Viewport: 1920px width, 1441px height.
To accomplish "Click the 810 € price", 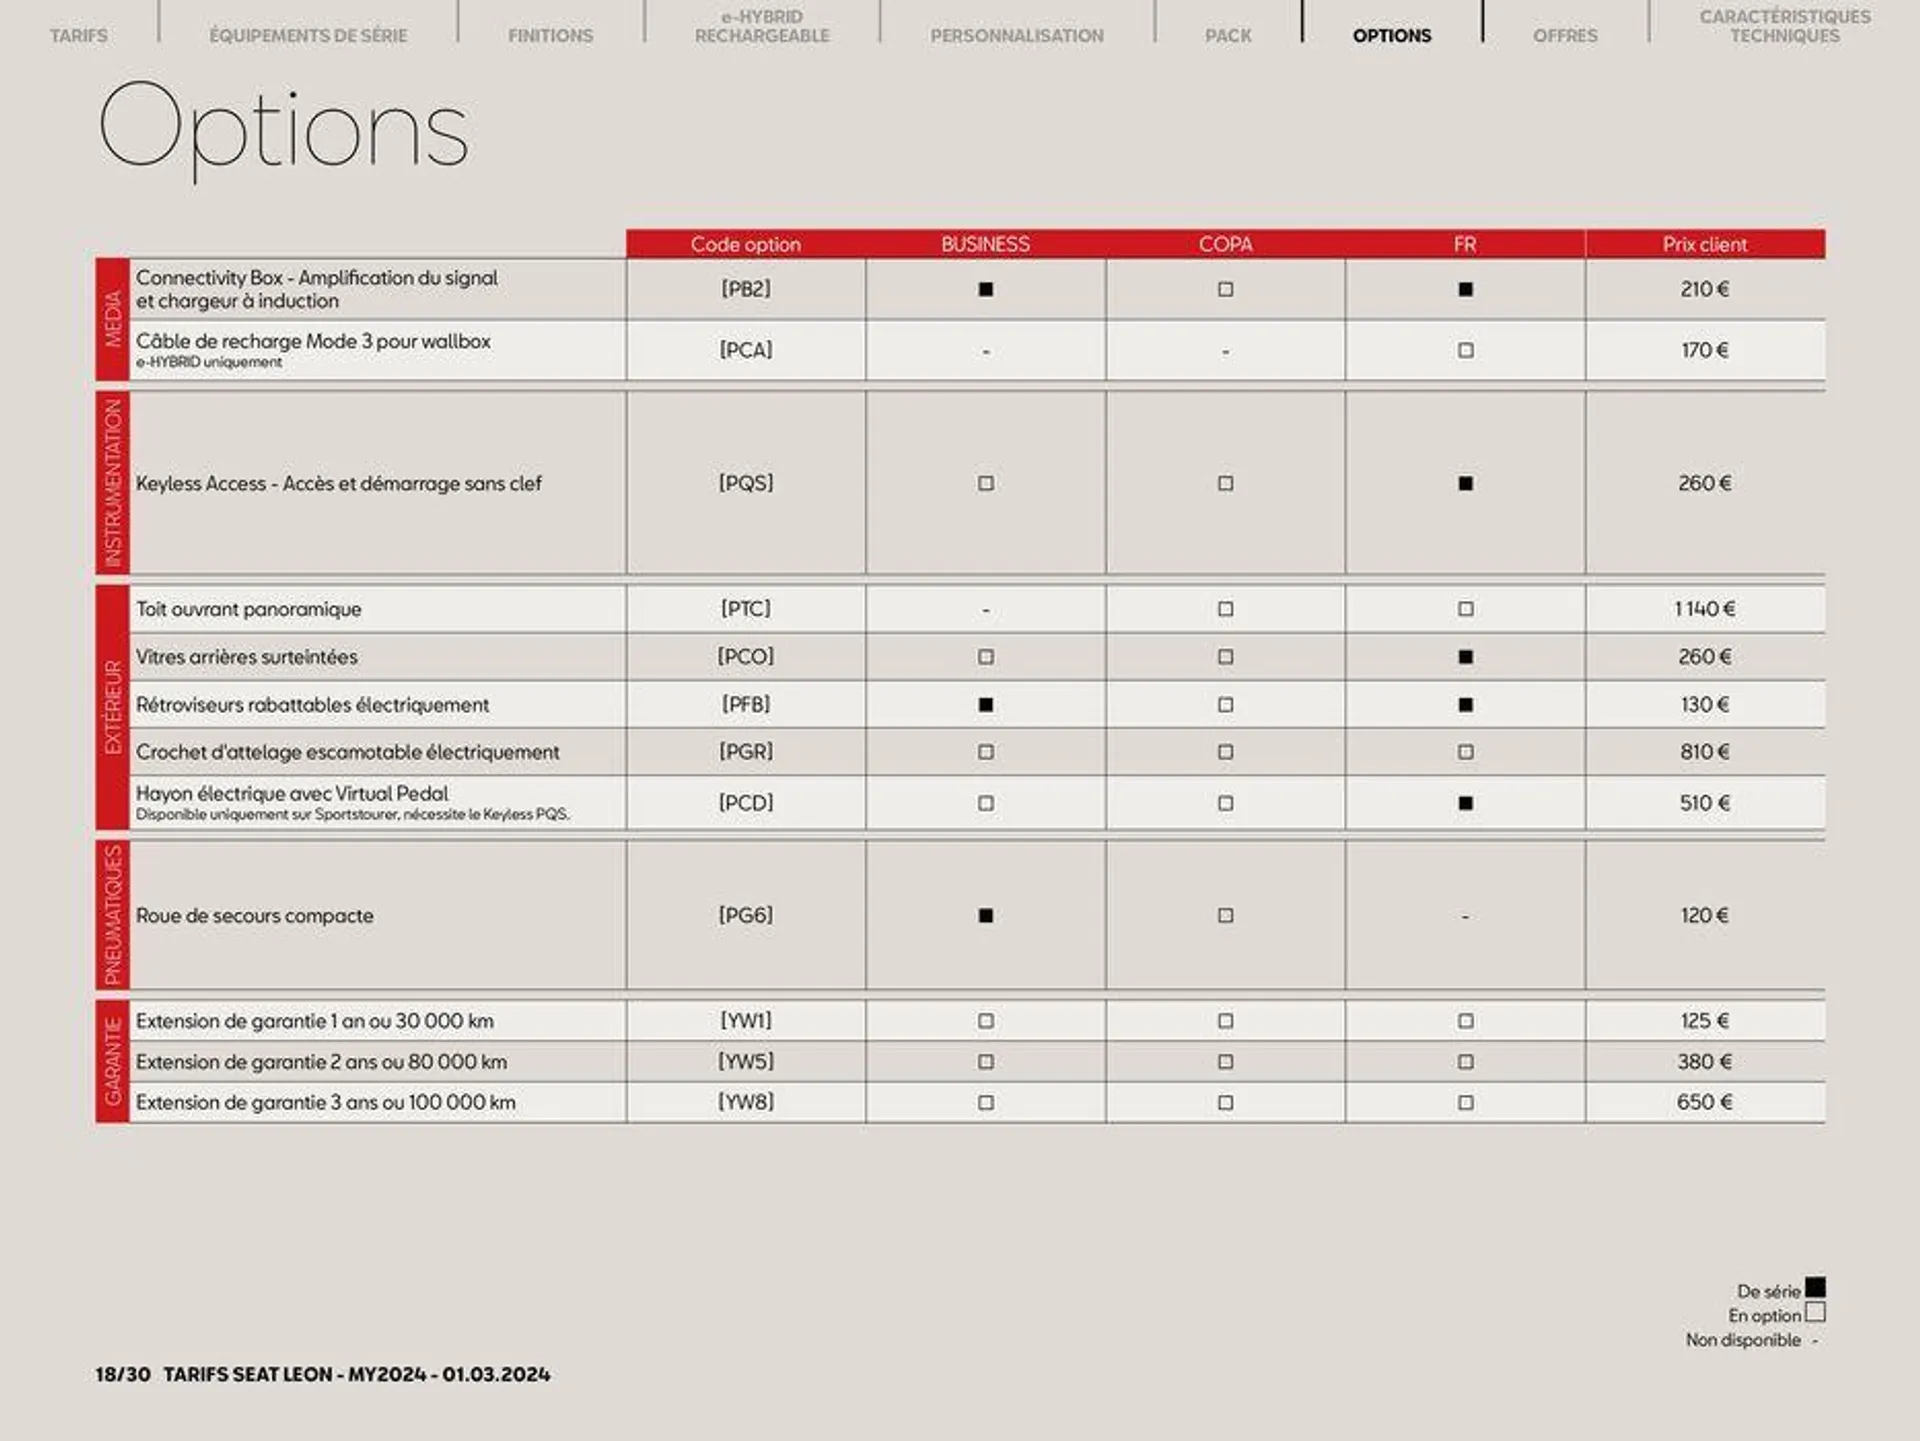I will (x=1705, y=752).
